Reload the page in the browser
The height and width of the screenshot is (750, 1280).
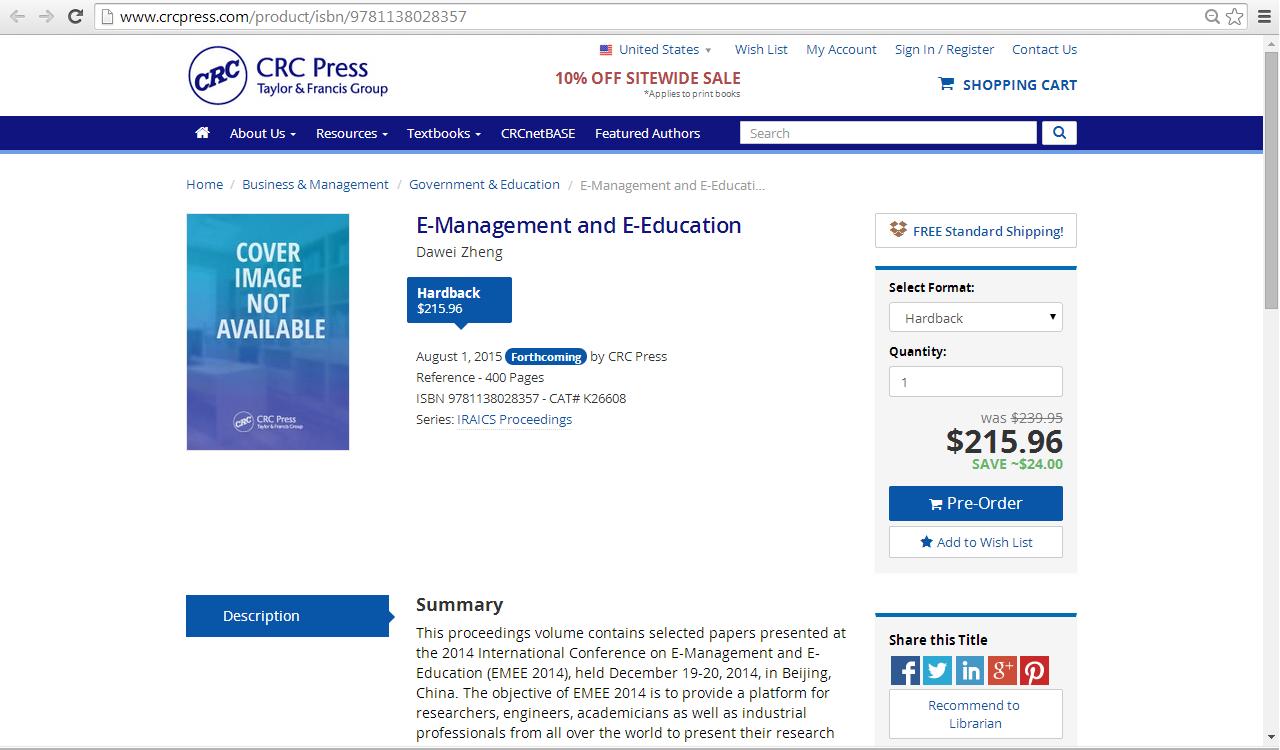(75, 16)
